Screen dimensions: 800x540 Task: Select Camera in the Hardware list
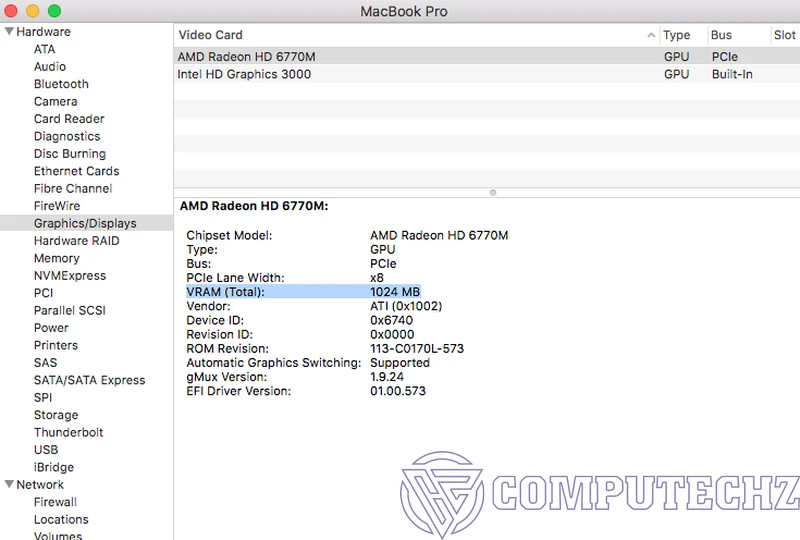pyautogui.click(x=56, y=101)
